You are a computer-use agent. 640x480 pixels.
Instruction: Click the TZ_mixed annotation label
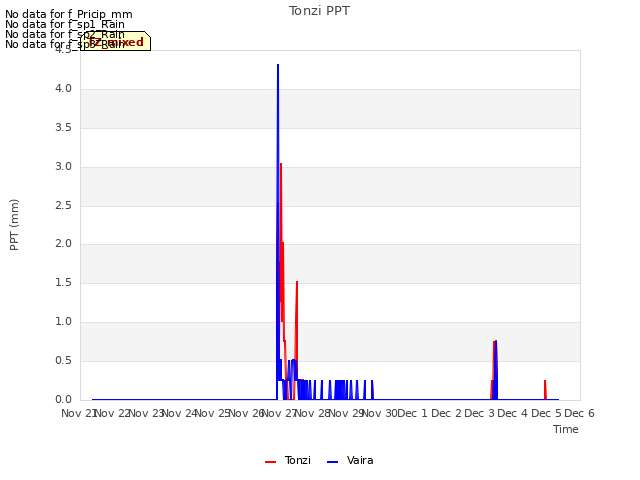click(116, 41)
